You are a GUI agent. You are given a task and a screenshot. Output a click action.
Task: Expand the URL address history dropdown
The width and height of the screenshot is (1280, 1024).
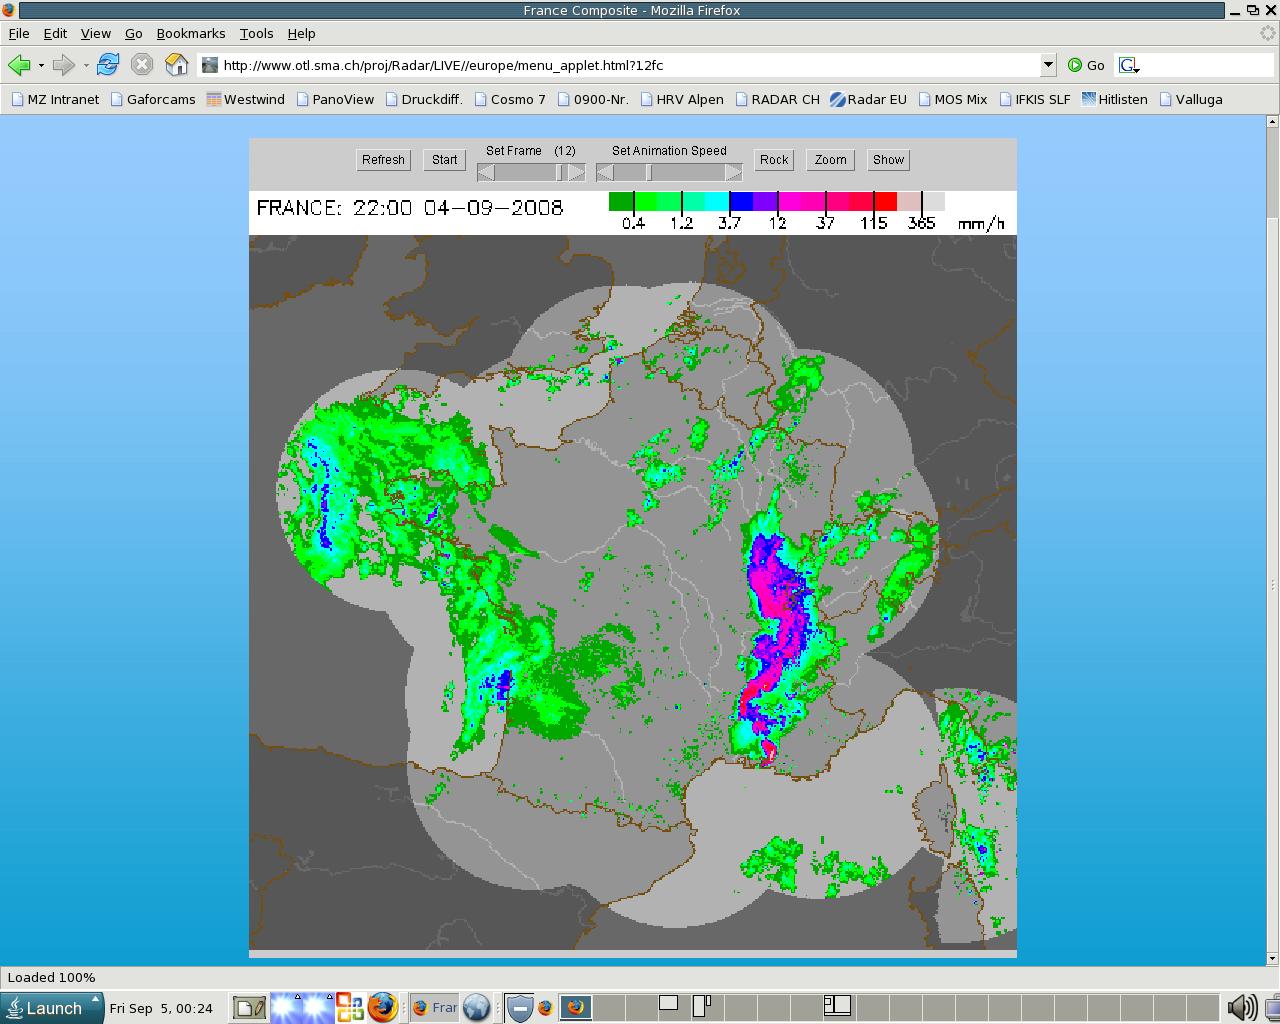coord(1048,65)
